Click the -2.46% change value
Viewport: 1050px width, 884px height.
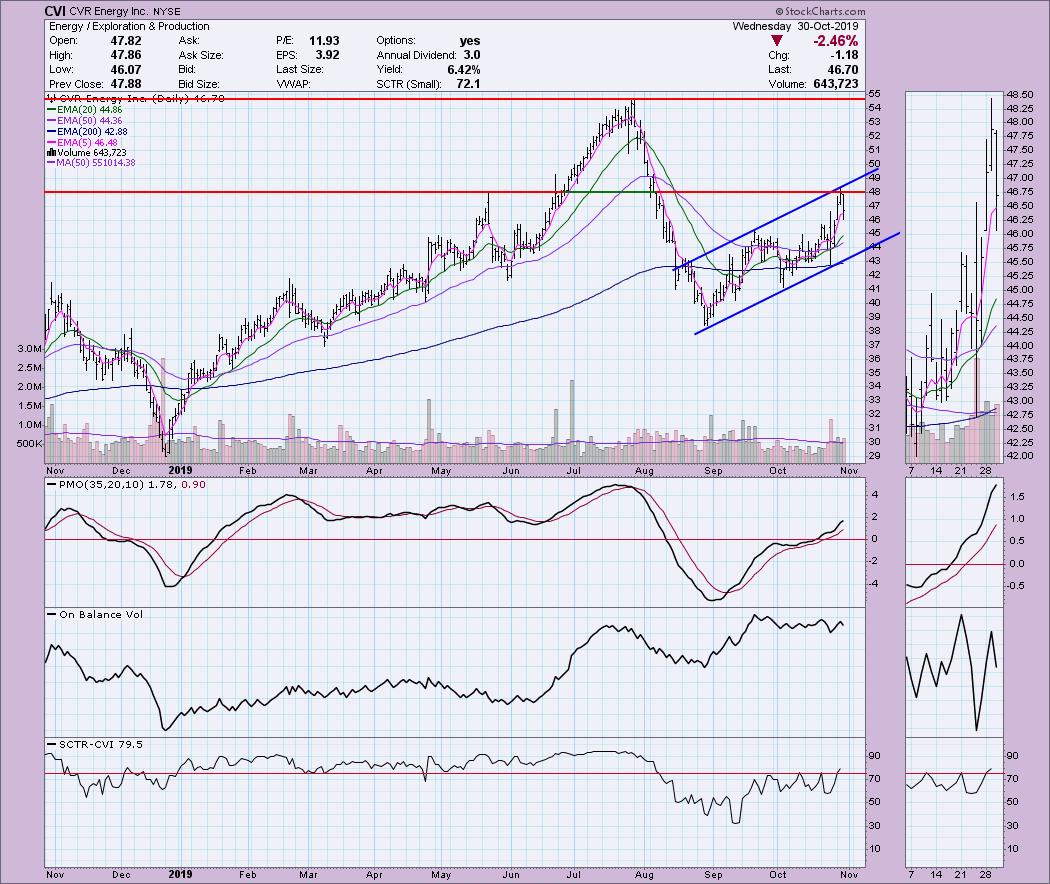point(835,41)
